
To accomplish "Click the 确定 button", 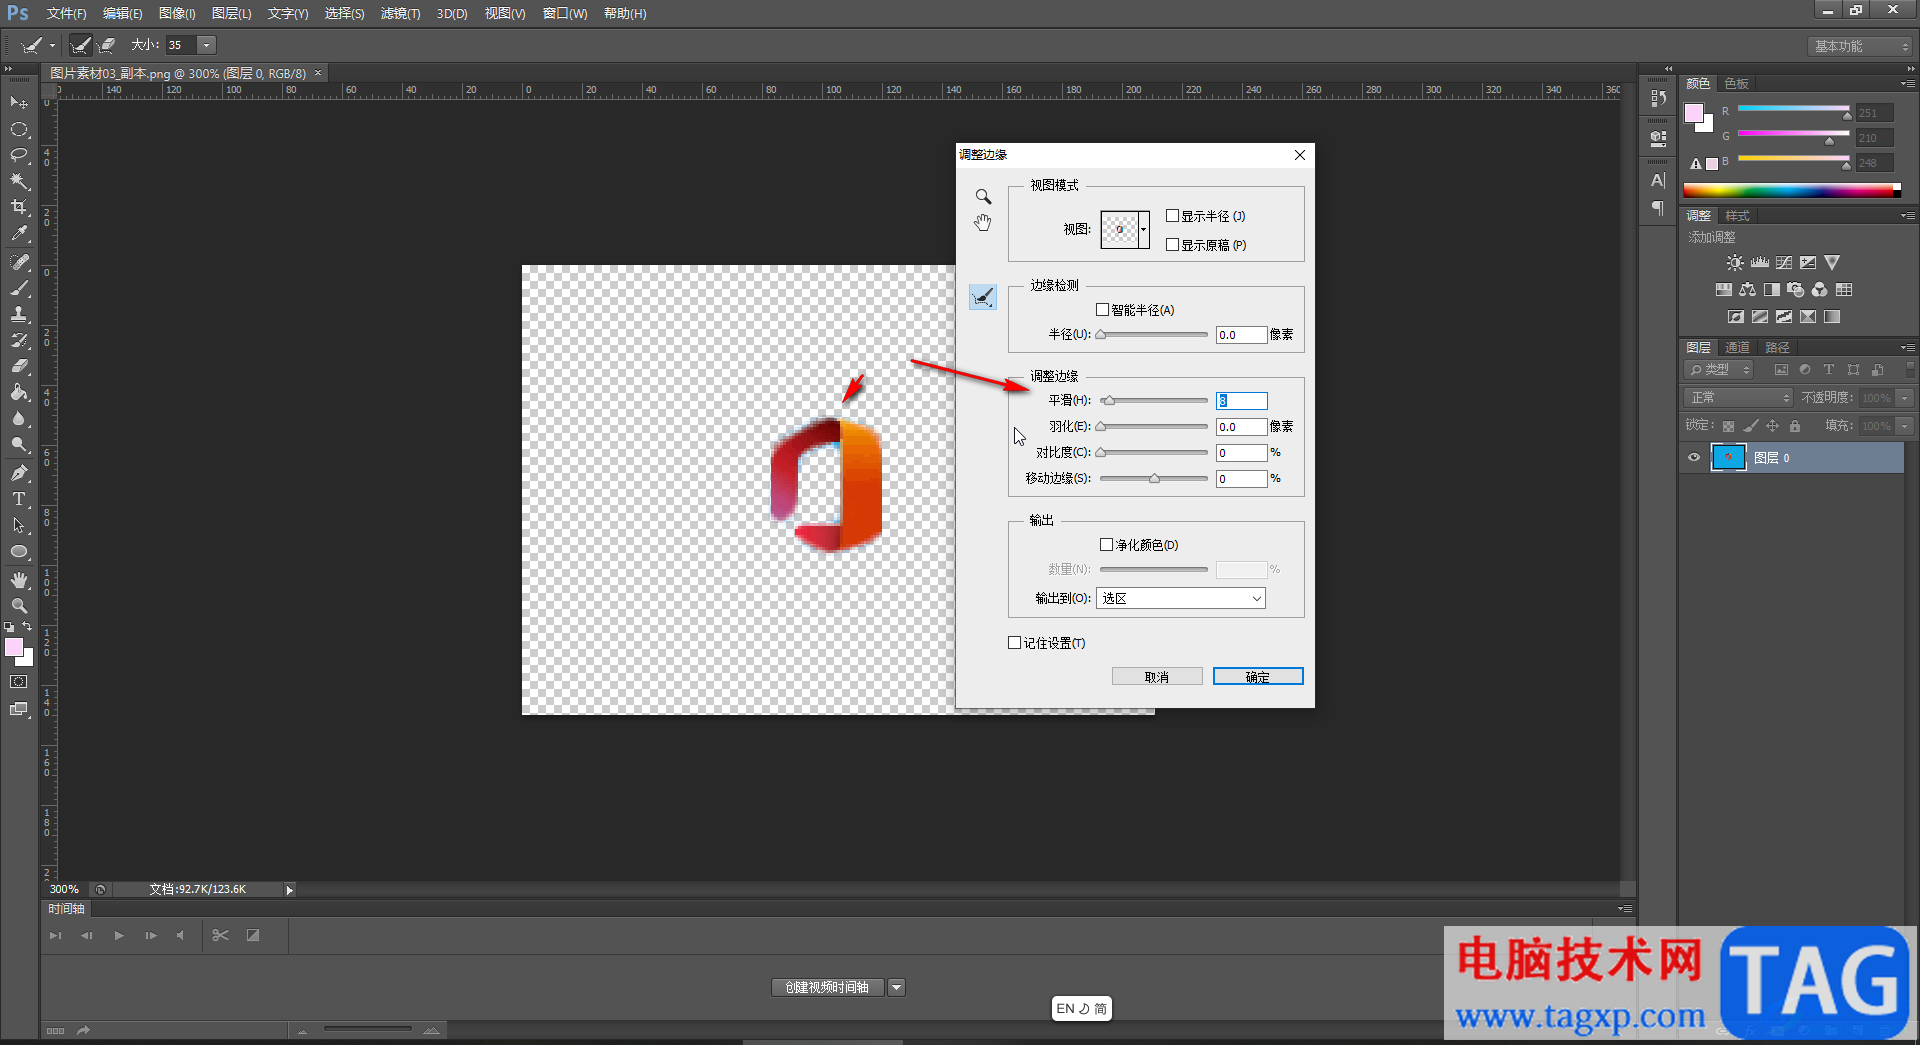I will coord(1258,677).
